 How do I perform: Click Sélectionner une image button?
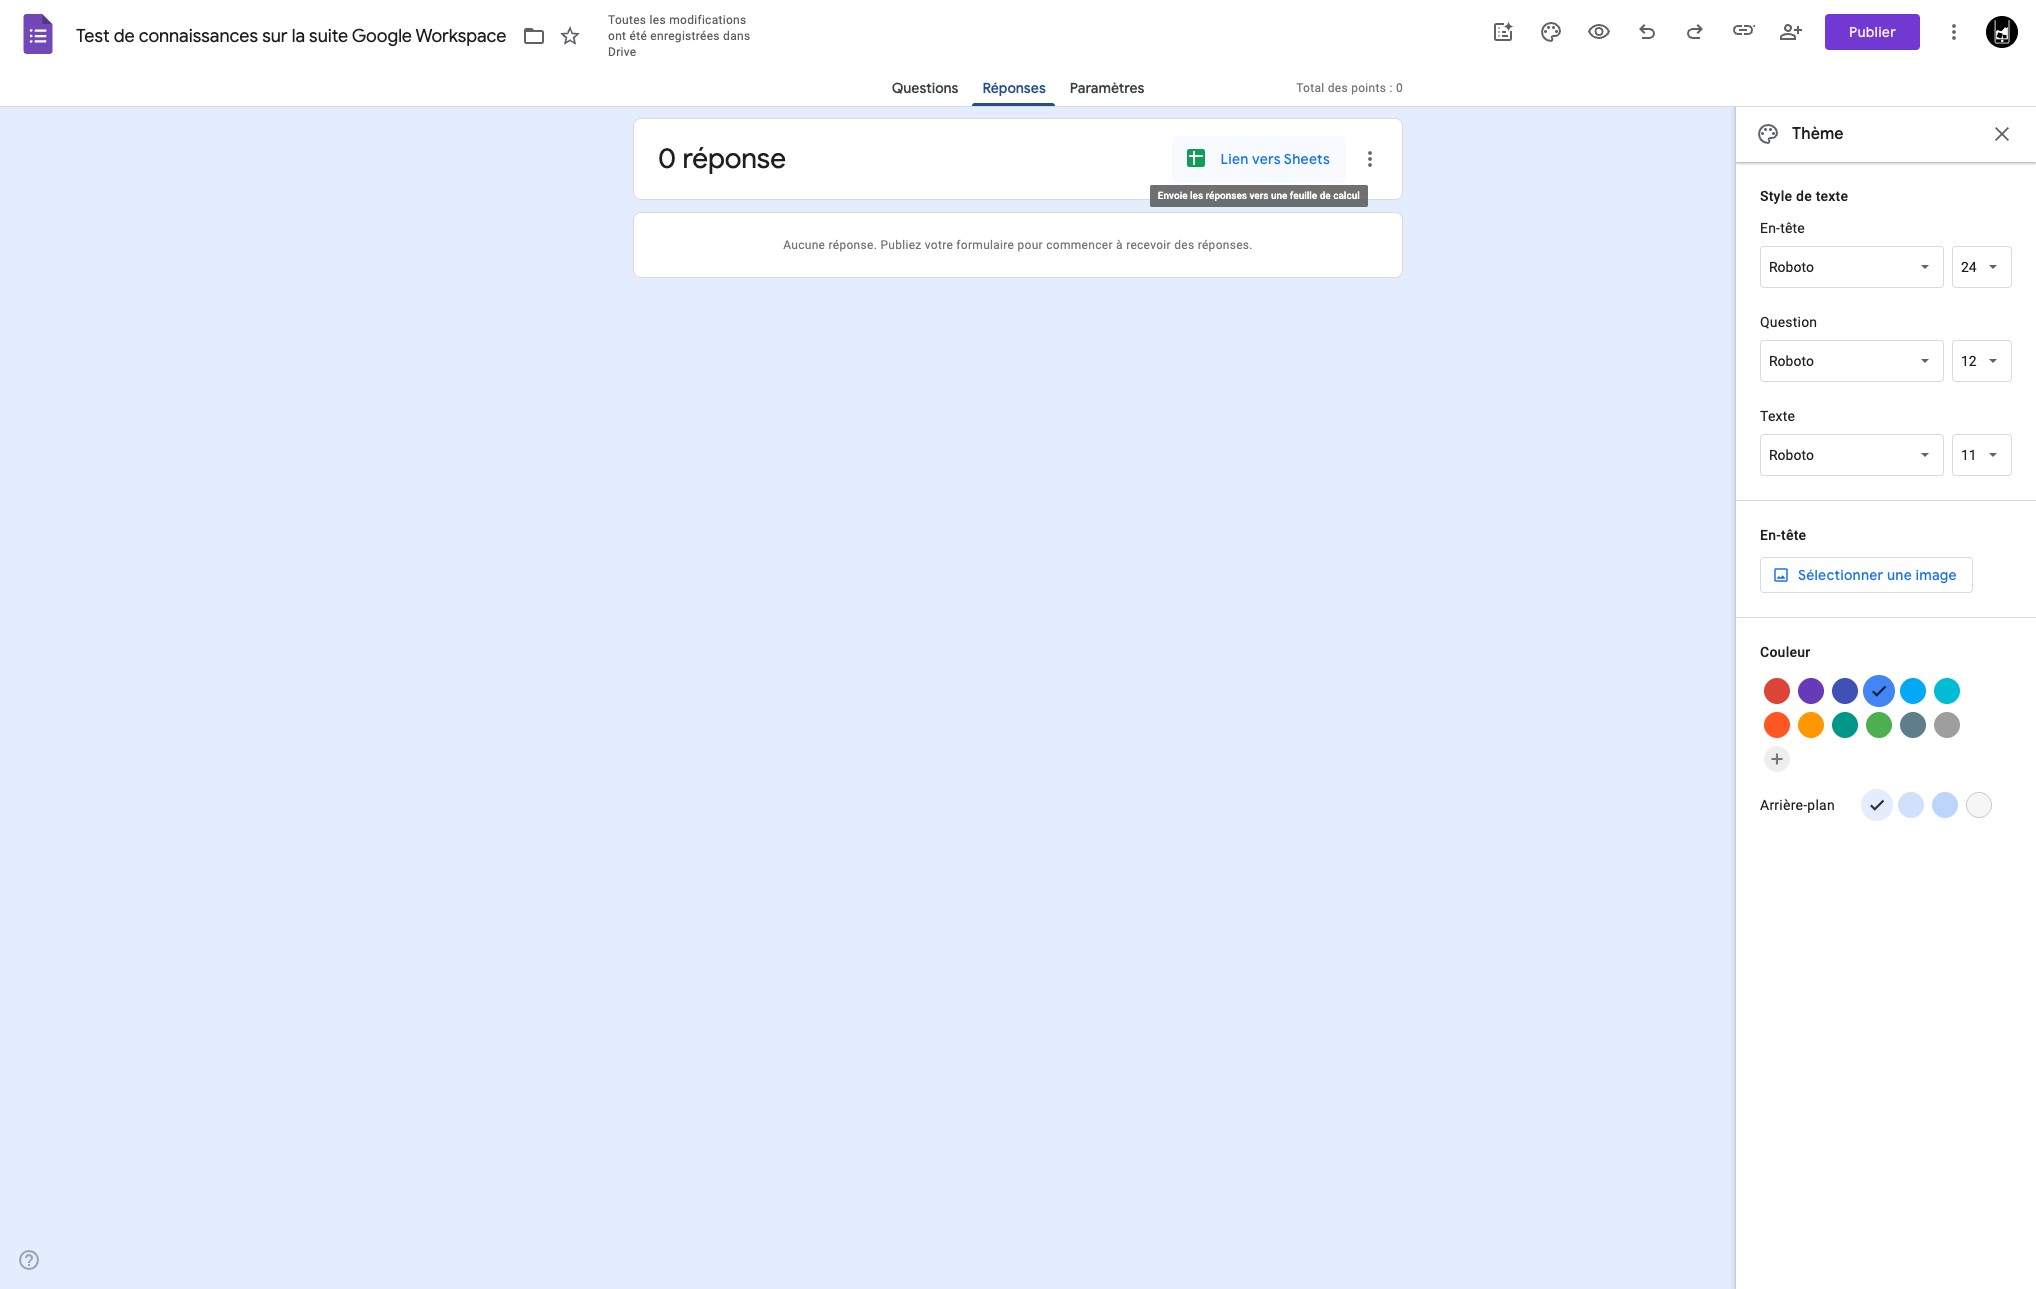click(x=1865, y=575)
